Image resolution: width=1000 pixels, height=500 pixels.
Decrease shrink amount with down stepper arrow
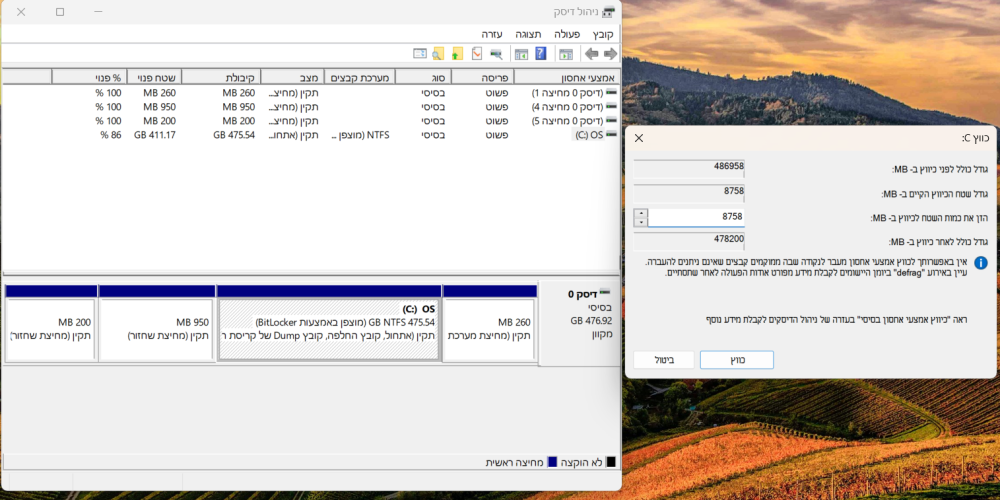(x=641, y=222)
